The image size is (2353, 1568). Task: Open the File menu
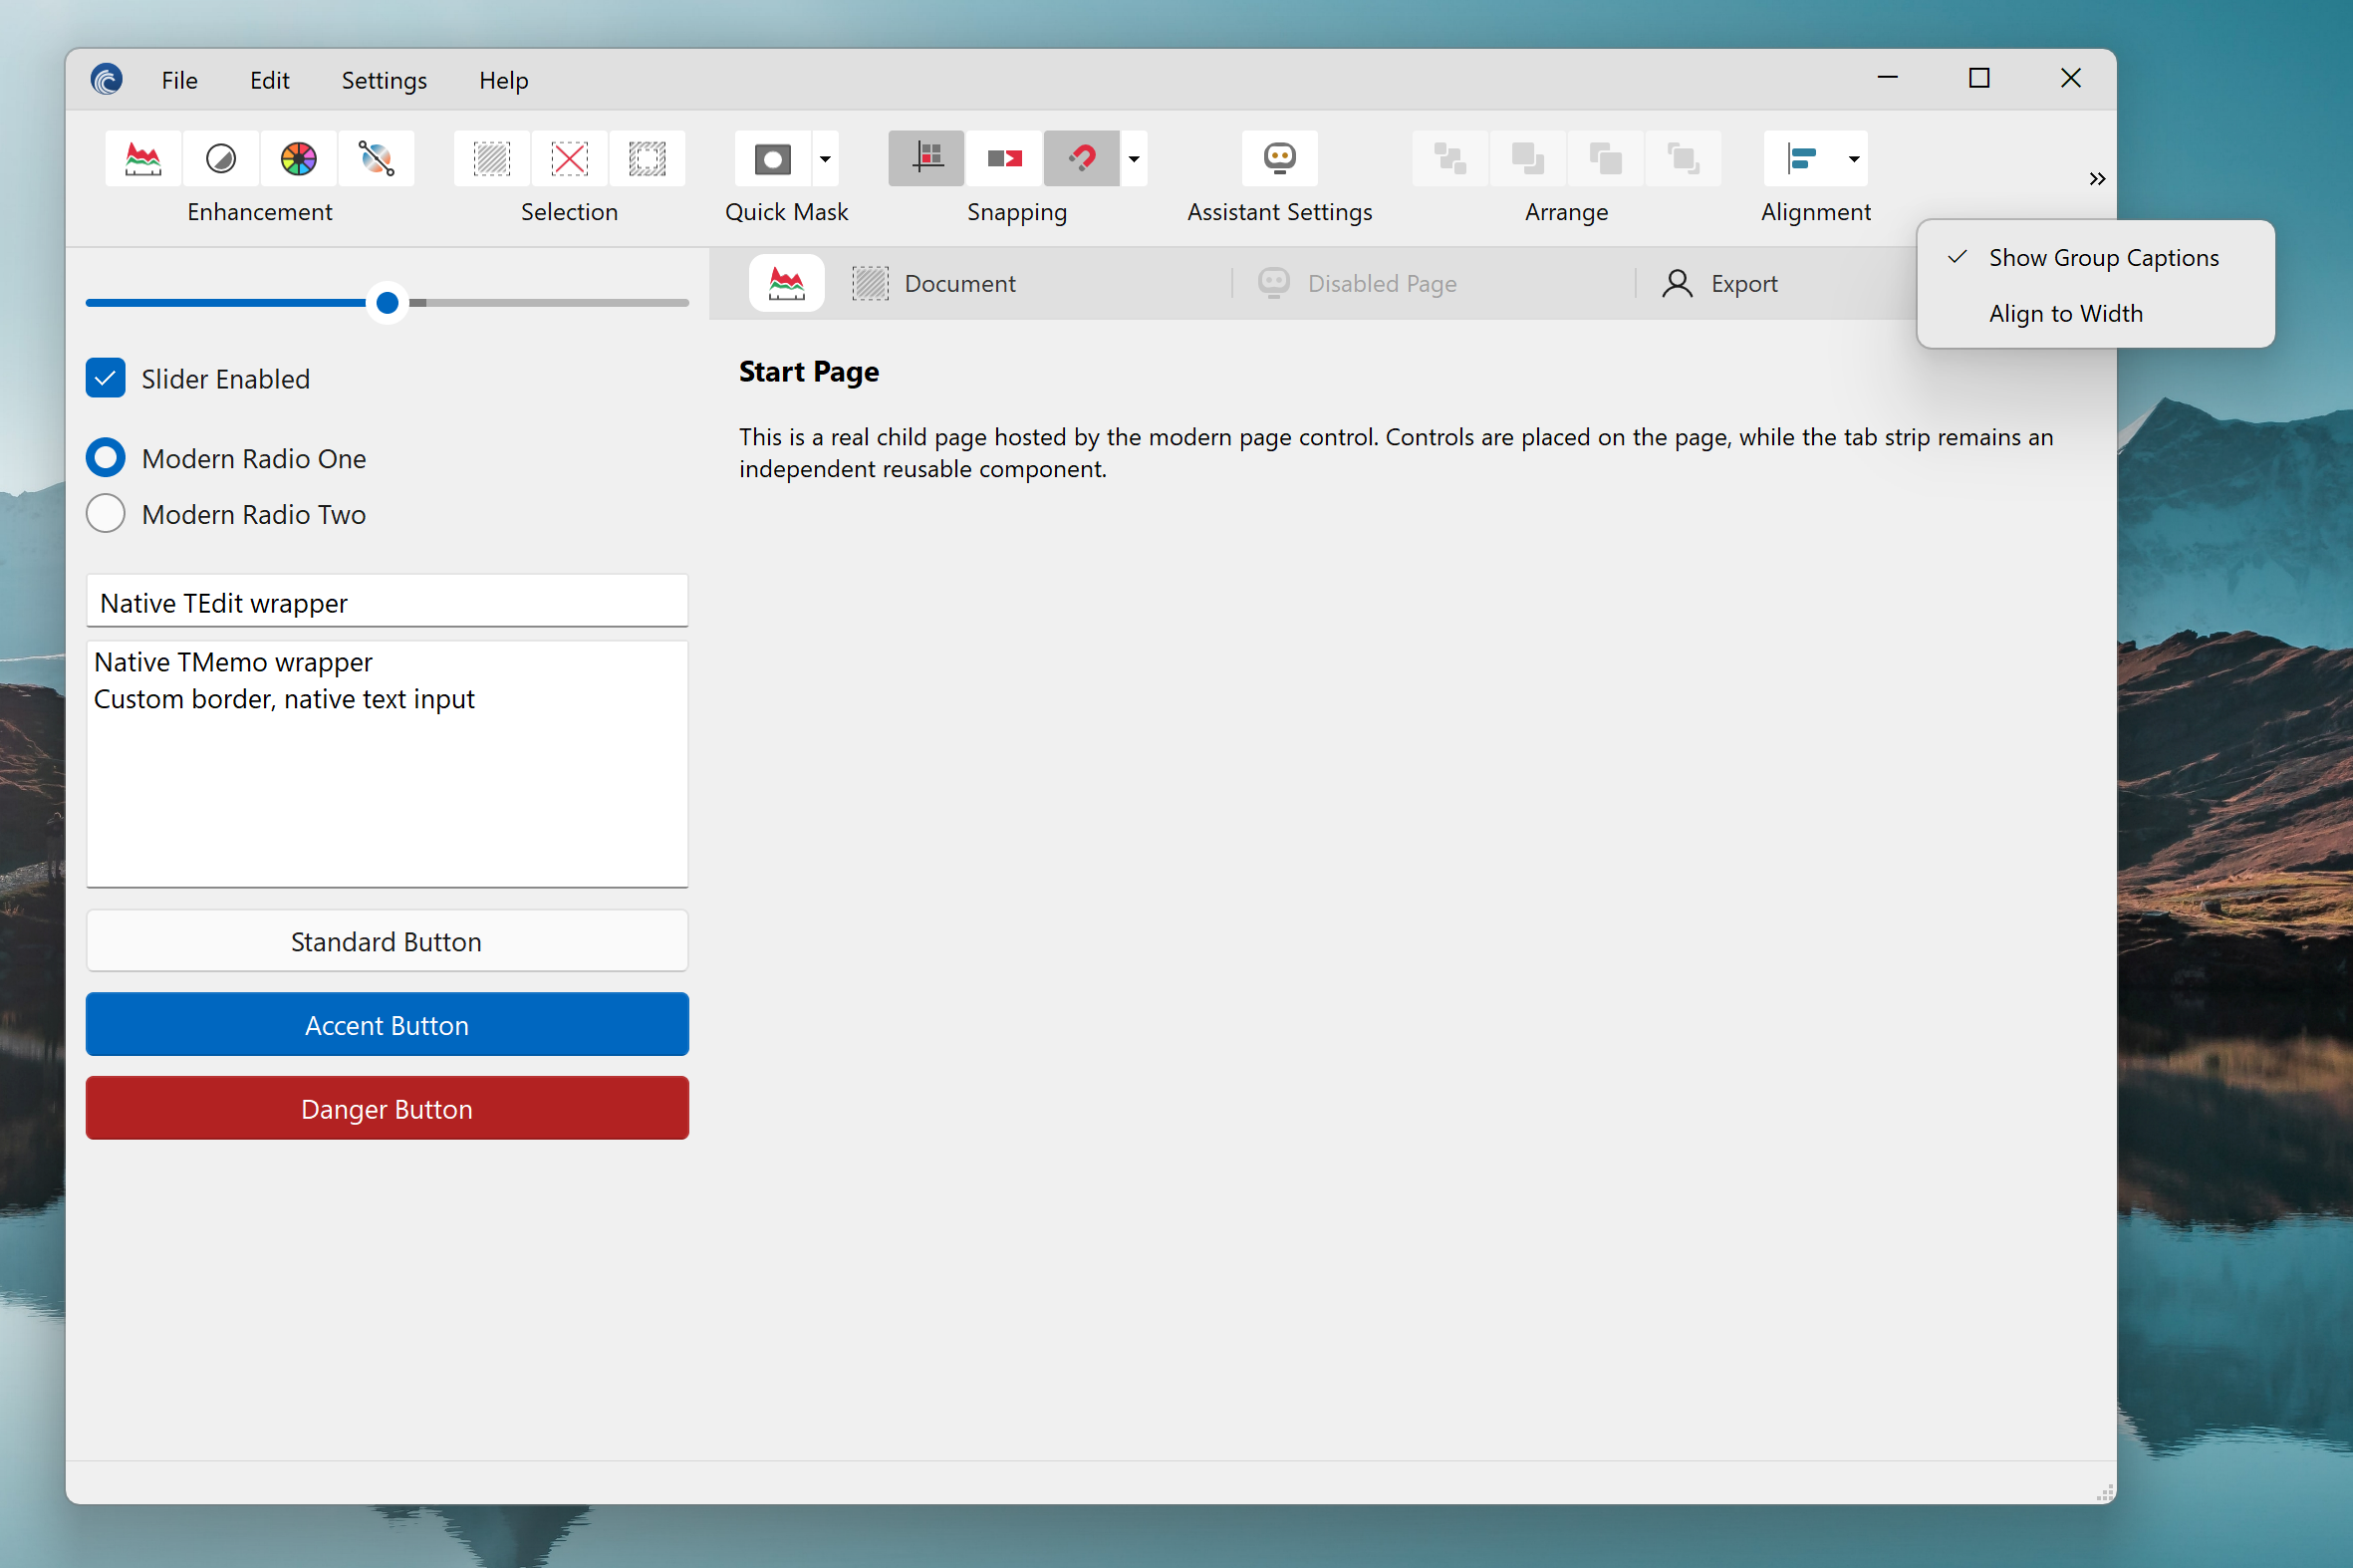pyautogui.click(x=180, y=80)
